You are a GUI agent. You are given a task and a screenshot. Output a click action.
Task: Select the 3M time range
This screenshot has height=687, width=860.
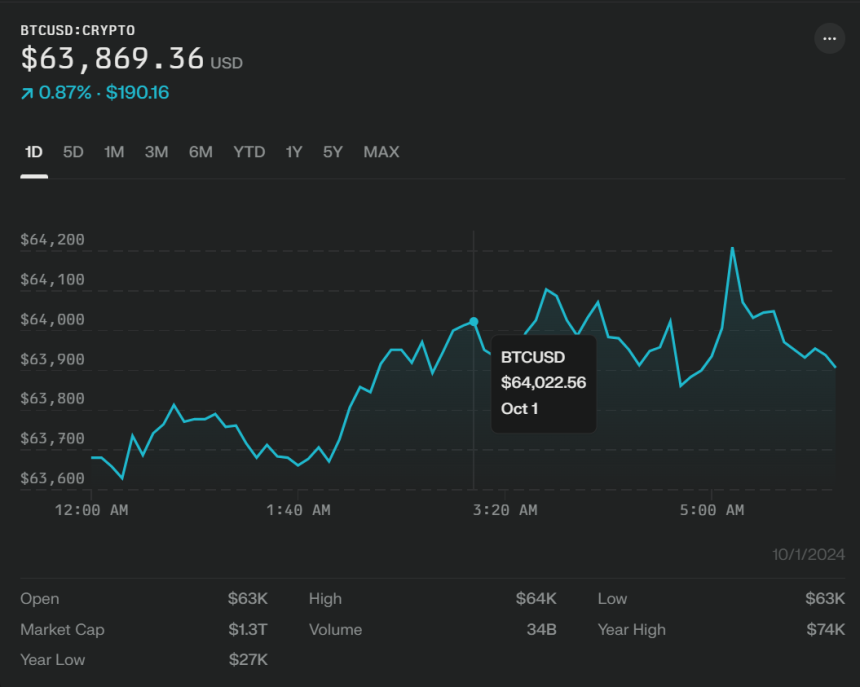156,152
